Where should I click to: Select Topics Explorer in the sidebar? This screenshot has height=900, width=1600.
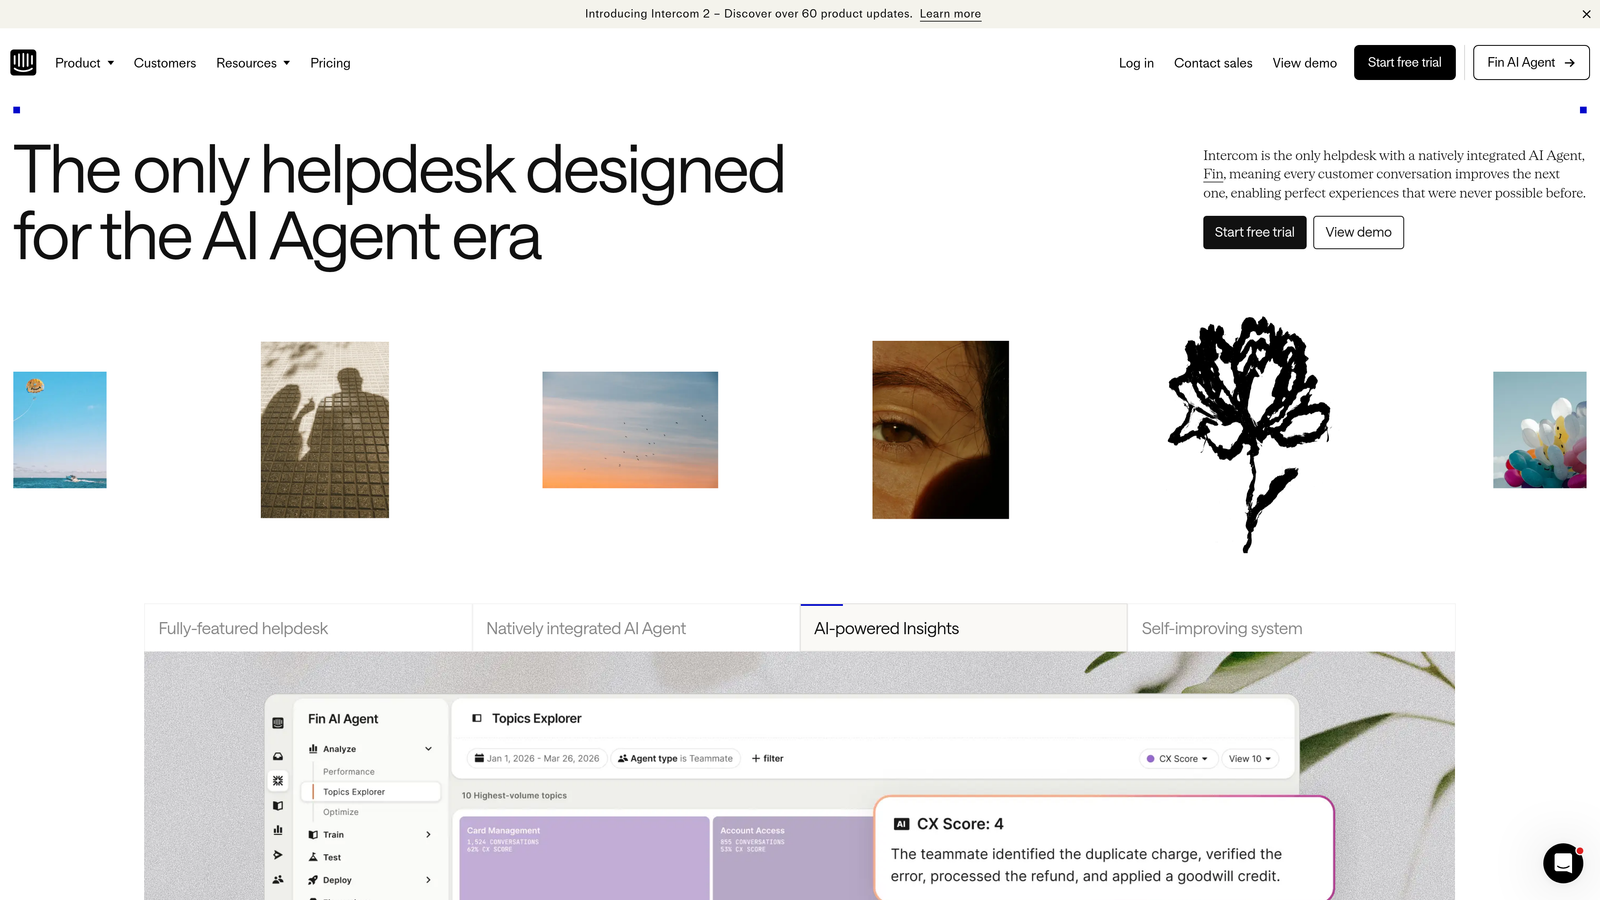click(371, 792)
